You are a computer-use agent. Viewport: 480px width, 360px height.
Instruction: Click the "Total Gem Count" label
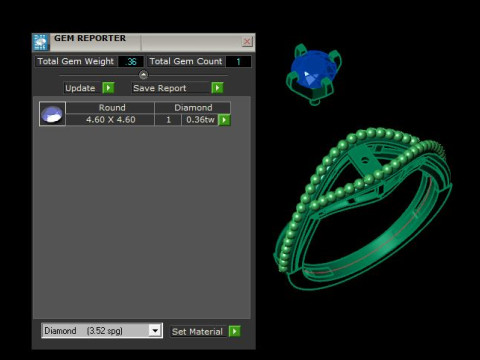coord(186,61)
